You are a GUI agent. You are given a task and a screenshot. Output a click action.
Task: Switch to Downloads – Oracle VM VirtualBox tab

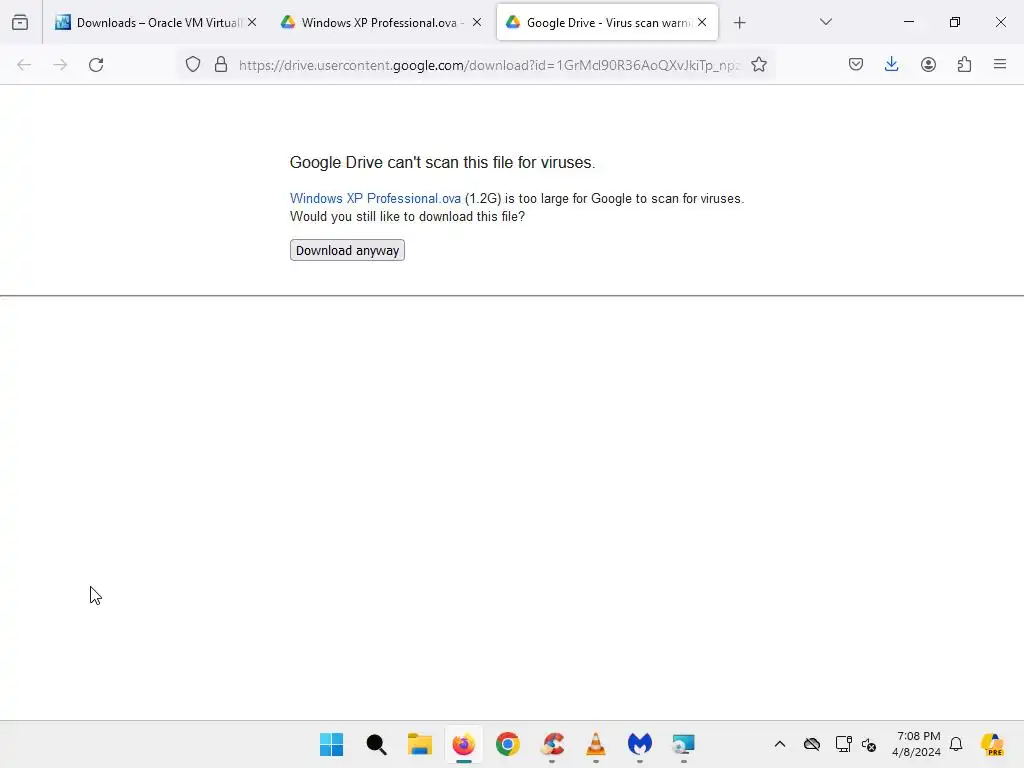(x=155, y=23)
